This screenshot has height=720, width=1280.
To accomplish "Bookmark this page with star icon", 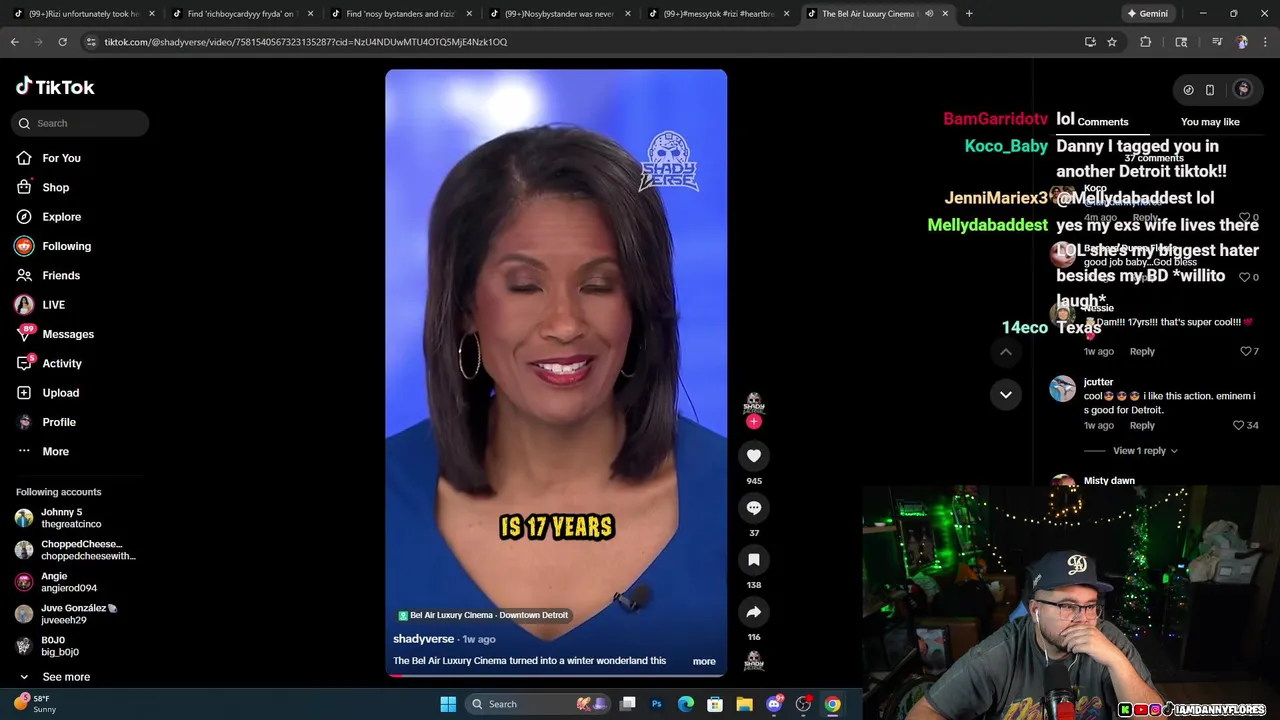I will tap(1111, 42).
